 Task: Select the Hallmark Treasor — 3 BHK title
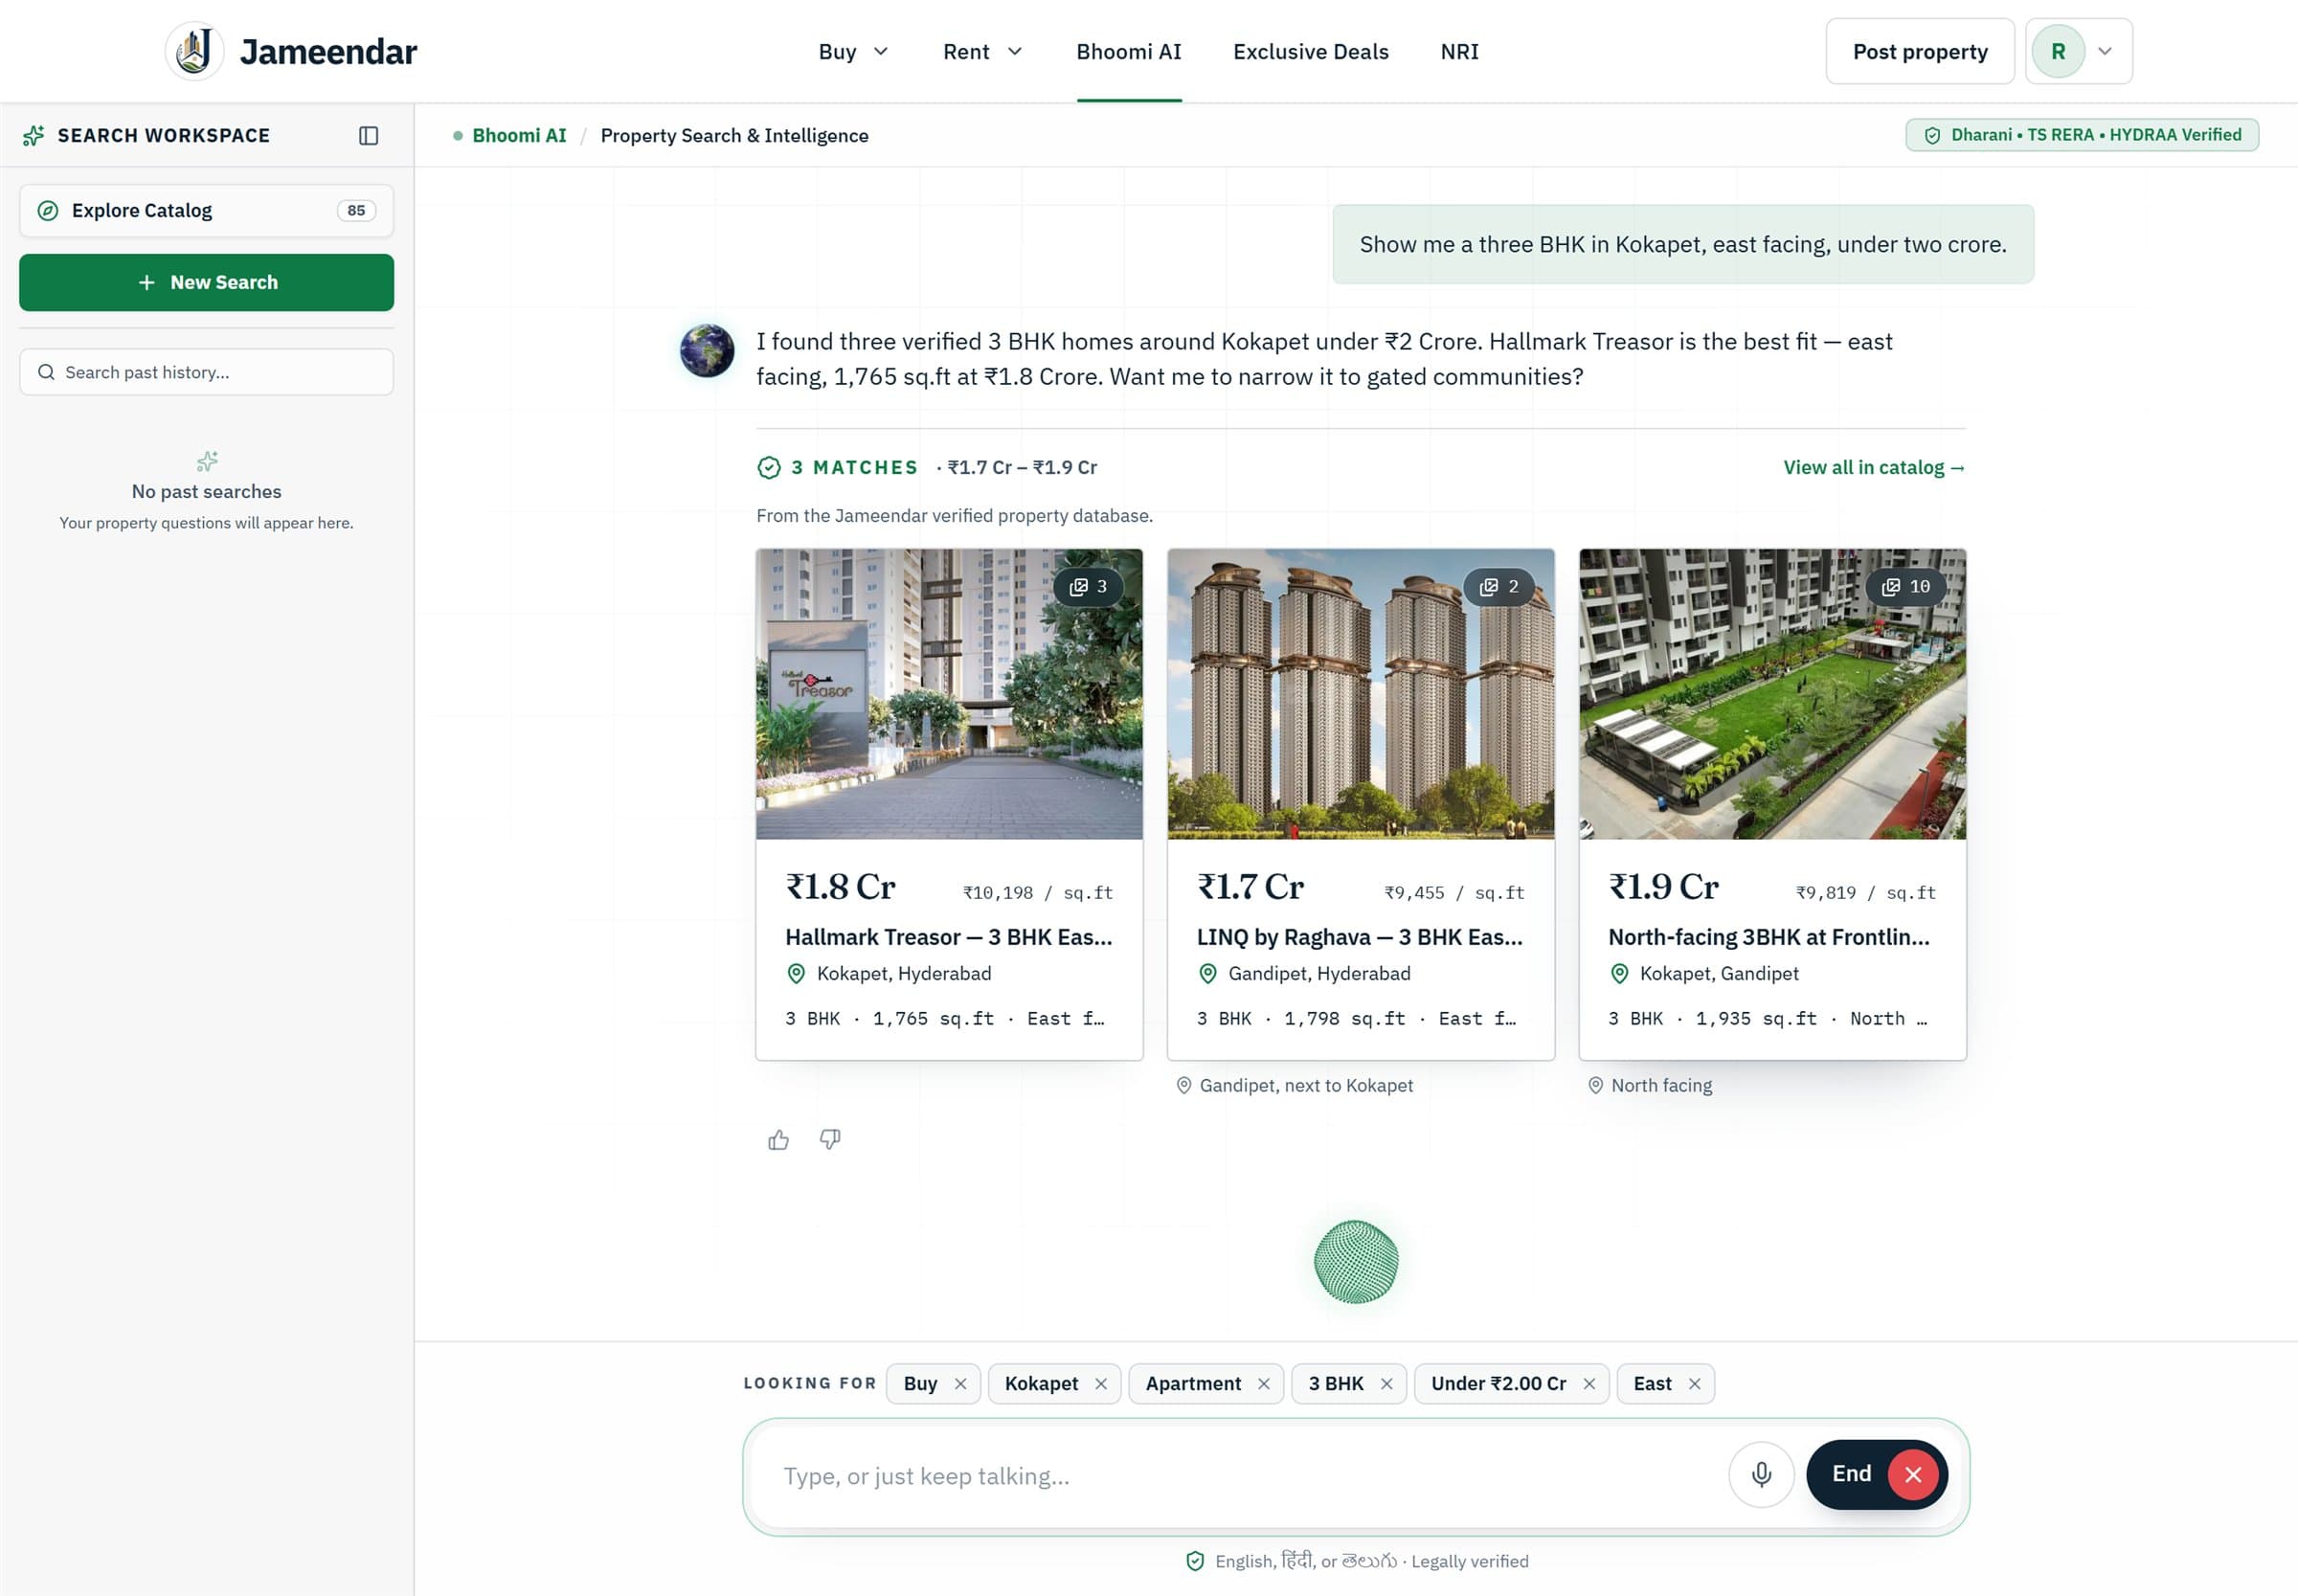tap(948, 937)
